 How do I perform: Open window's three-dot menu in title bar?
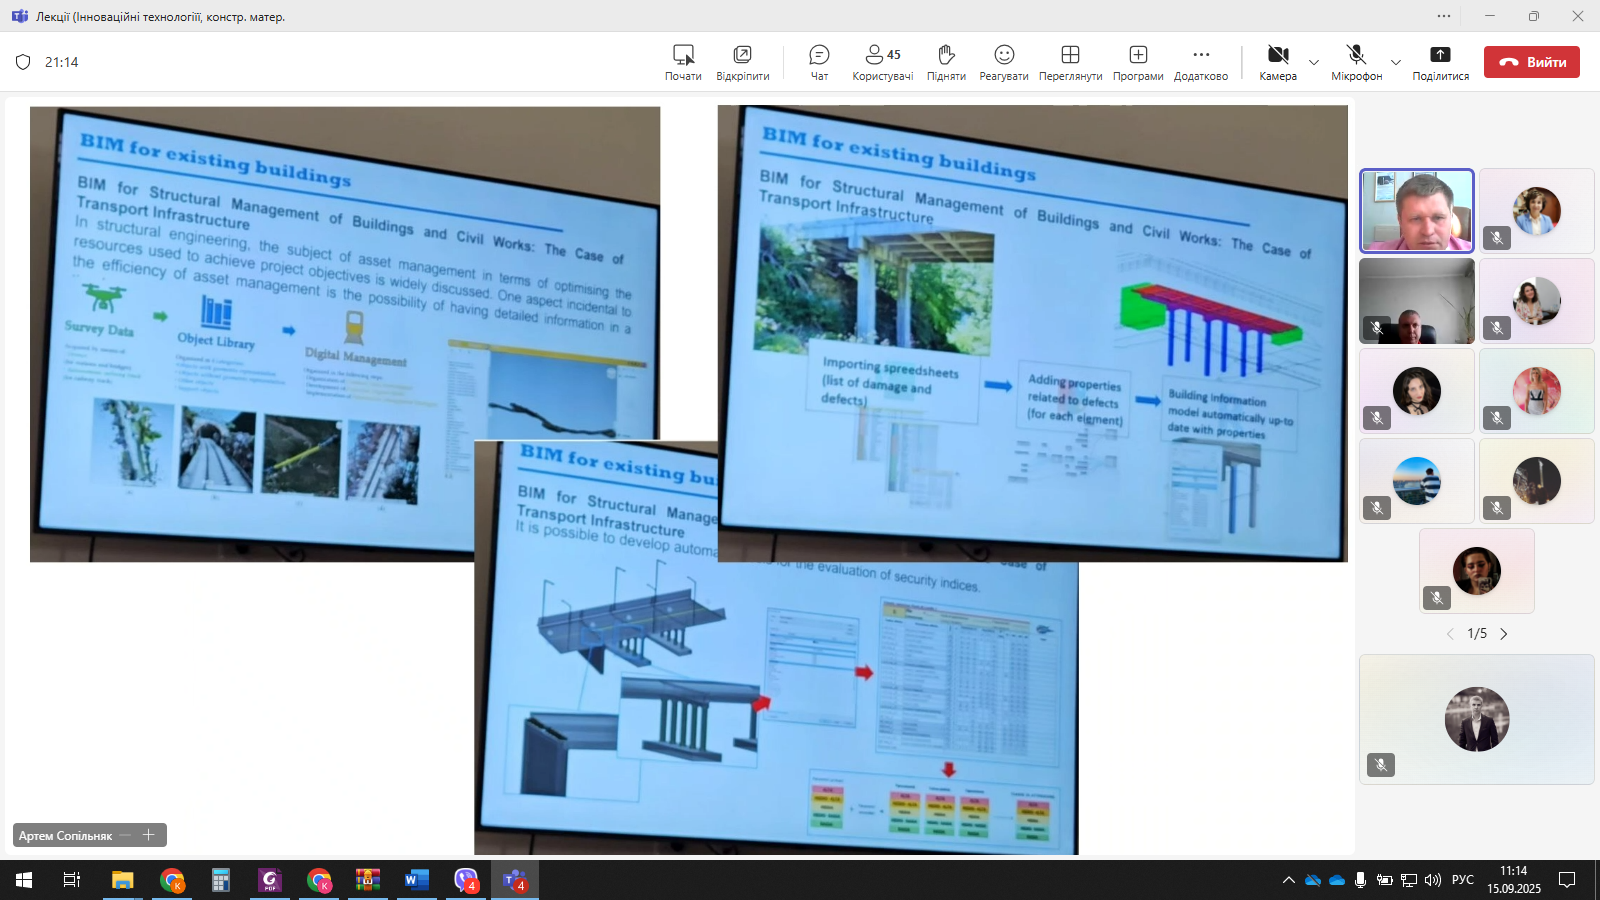[1444, 16]
